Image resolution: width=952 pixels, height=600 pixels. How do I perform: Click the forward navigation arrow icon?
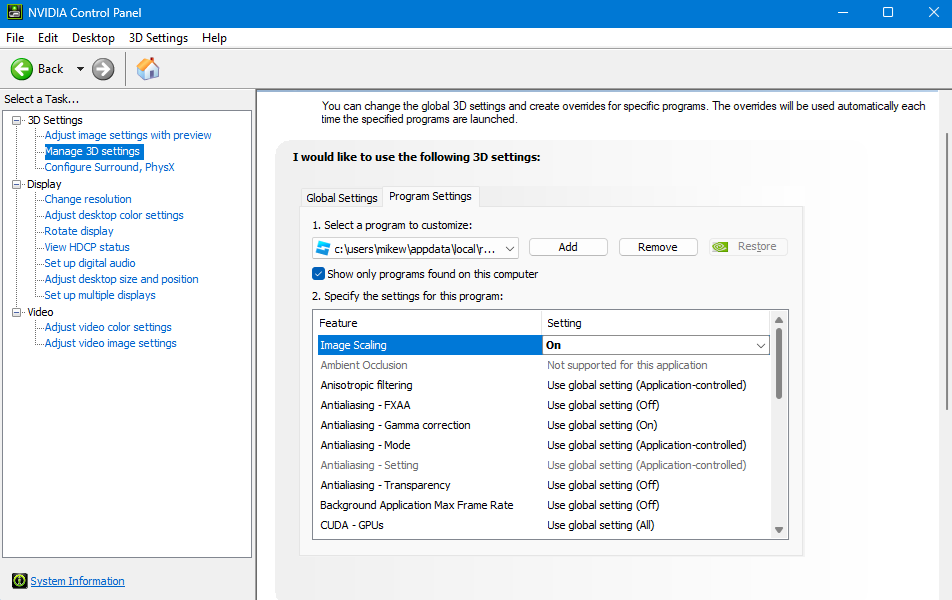102,69
